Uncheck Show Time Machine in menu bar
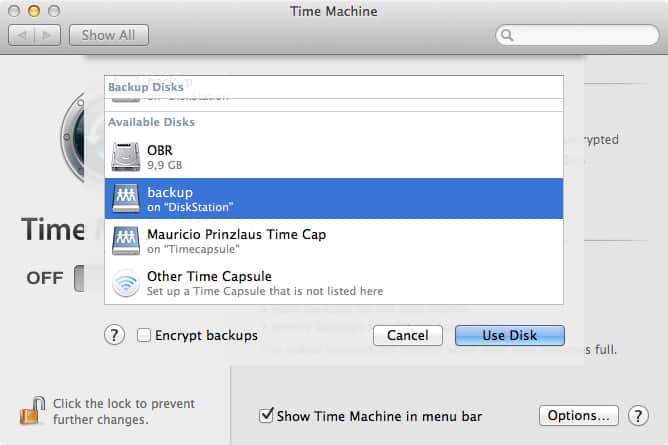Viewport: 668px width, 445px height. tap(266, 415)
